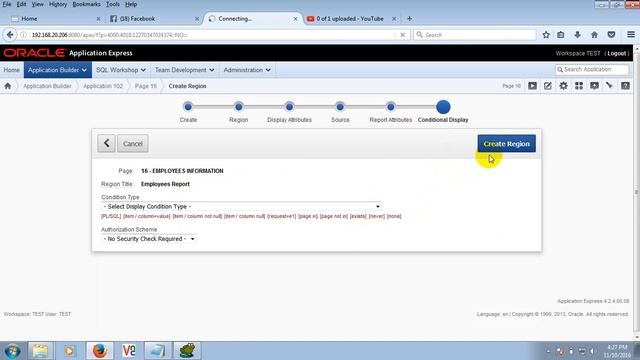This screenshot has width=640, height=360.
Task: Click the Logout link
Action: tap(616, 53)
